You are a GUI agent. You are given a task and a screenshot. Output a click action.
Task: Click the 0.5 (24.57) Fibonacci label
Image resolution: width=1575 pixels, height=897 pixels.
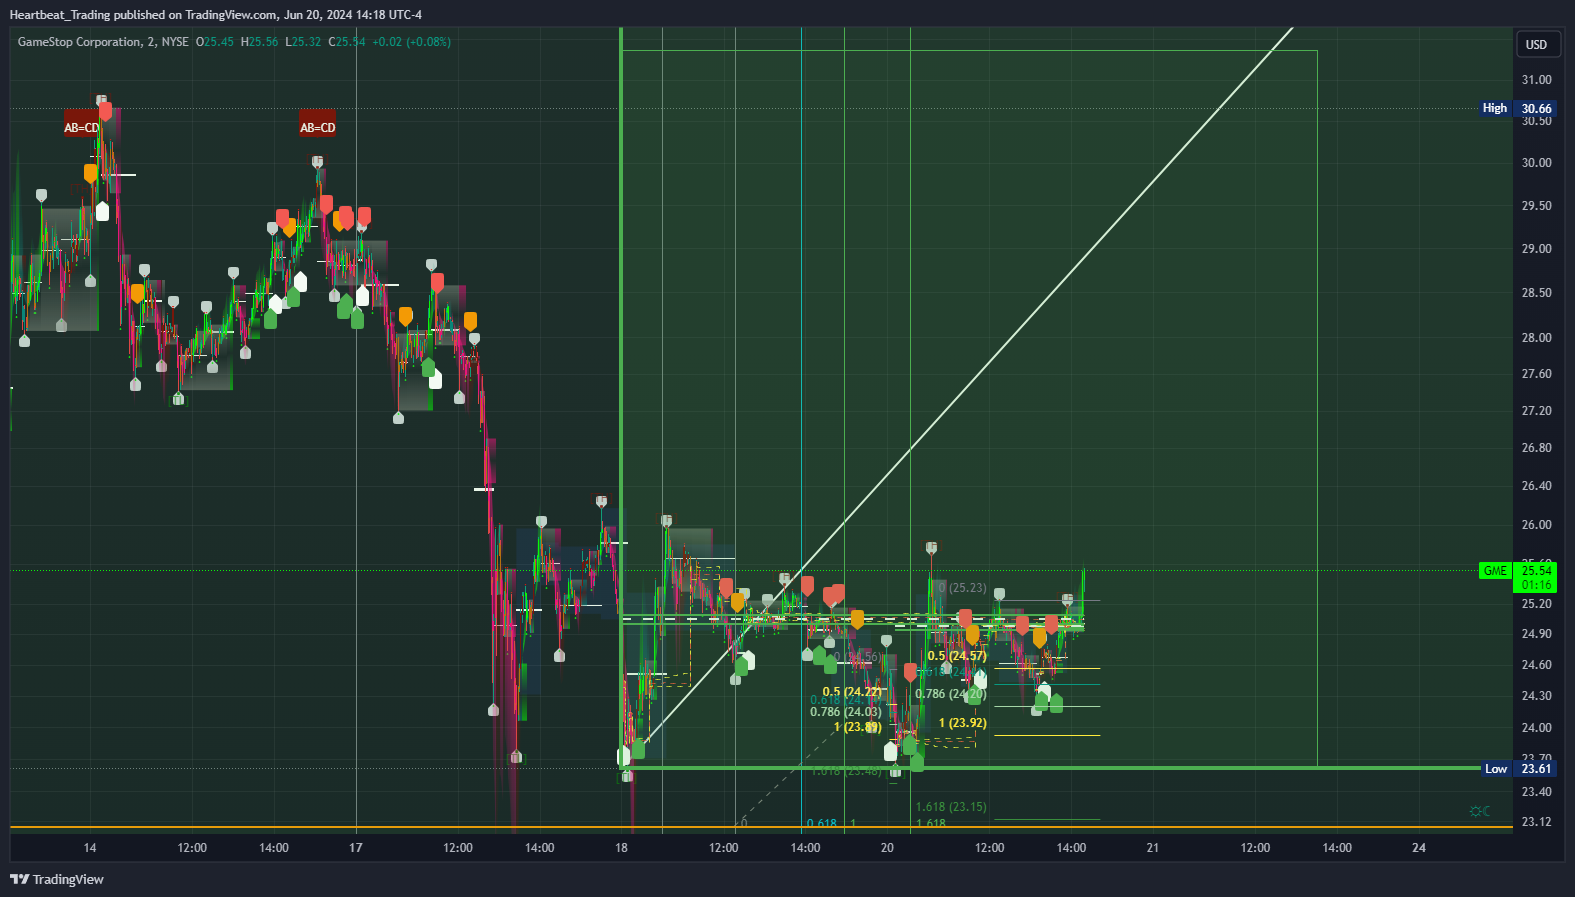pyautogui.click(x=957, y=656)
